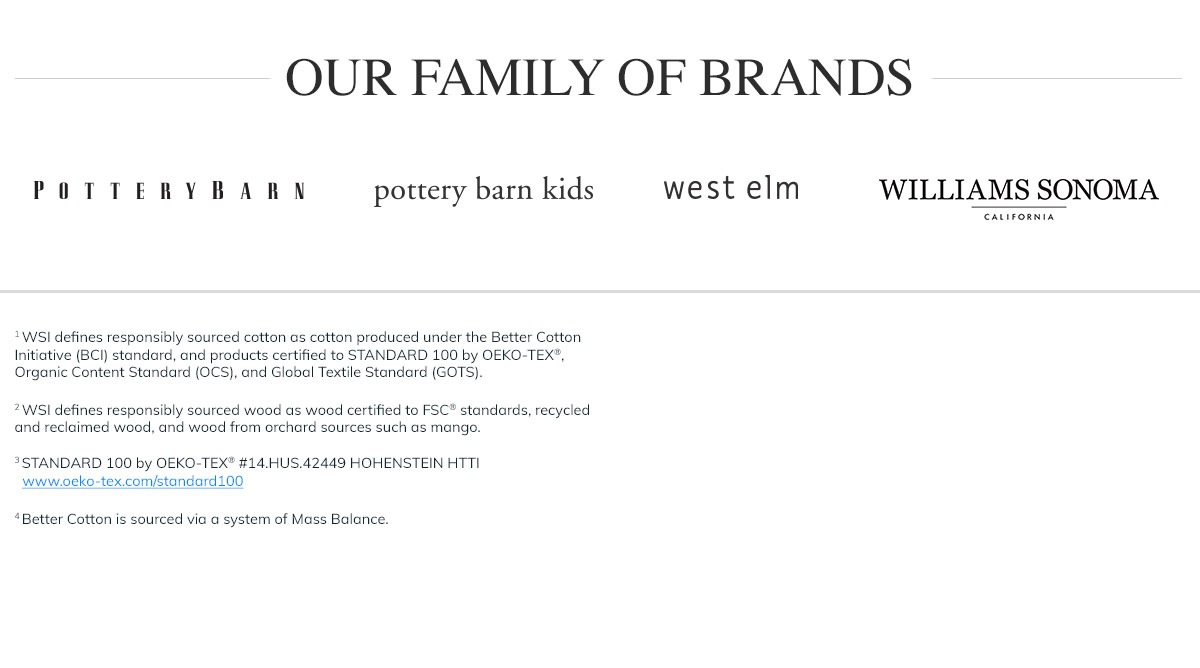Click the superscript 1 footnote marker
1200x668 pixels.
click(x=17, y=334)
